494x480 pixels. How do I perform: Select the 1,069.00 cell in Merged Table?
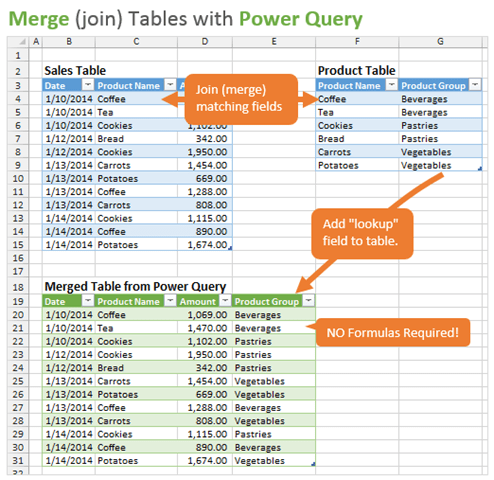tap(205, 315)
